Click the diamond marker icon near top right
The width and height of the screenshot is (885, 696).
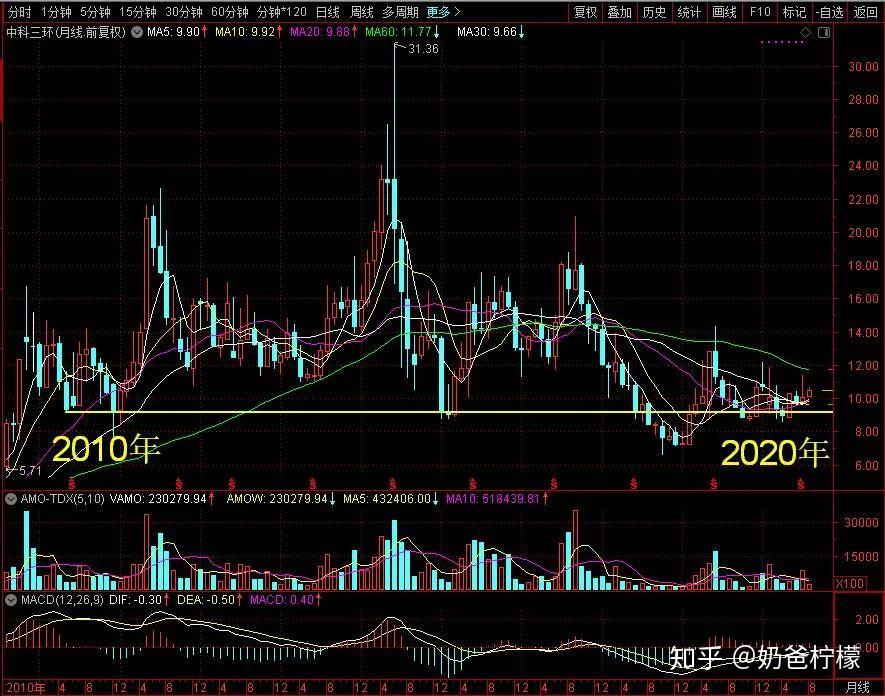805,32
